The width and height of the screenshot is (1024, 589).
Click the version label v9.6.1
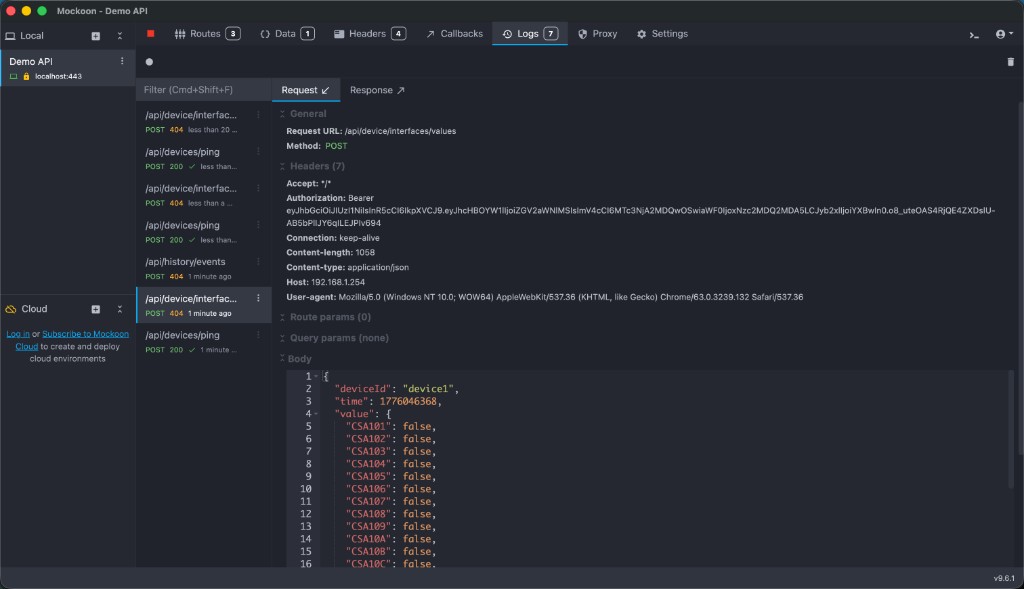pyautogui.click(x=1004, y=578)
